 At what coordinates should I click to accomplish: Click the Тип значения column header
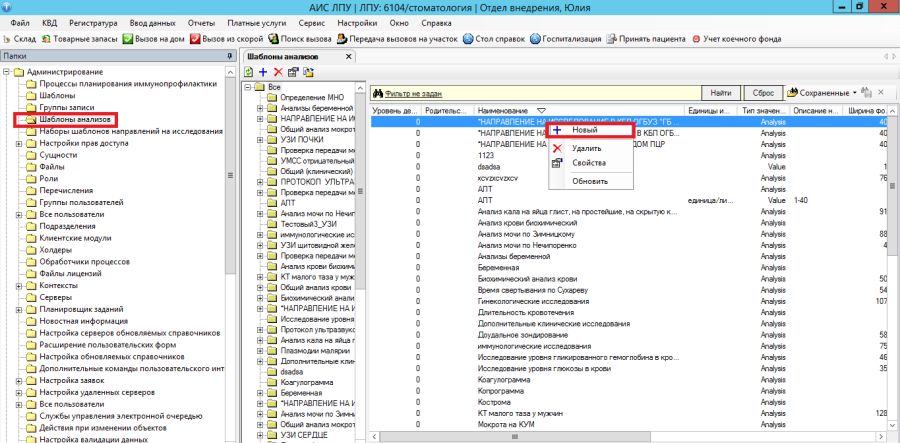763,110
